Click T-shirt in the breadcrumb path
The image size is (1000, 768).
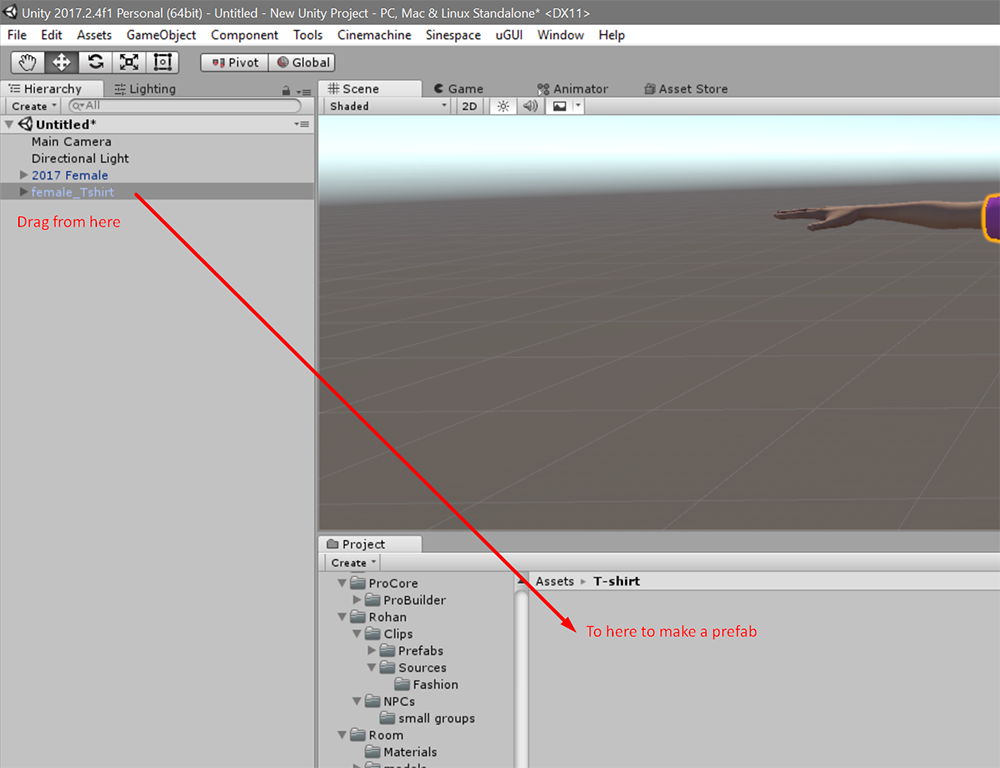click(x=617, y=581)
